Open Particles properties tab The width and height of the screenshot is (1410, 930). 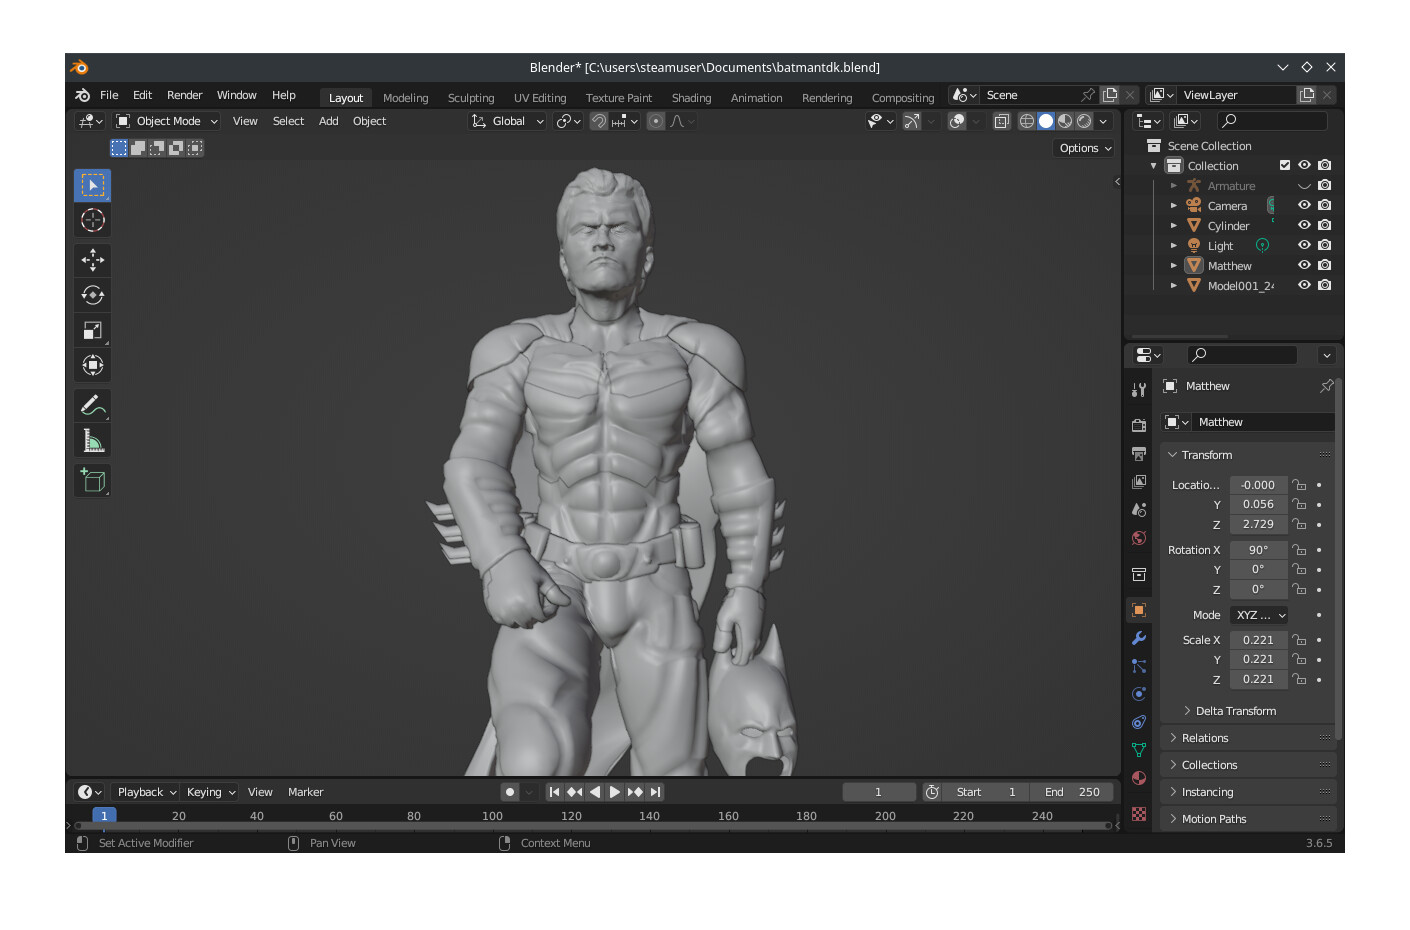click(x=1139, y=666)
